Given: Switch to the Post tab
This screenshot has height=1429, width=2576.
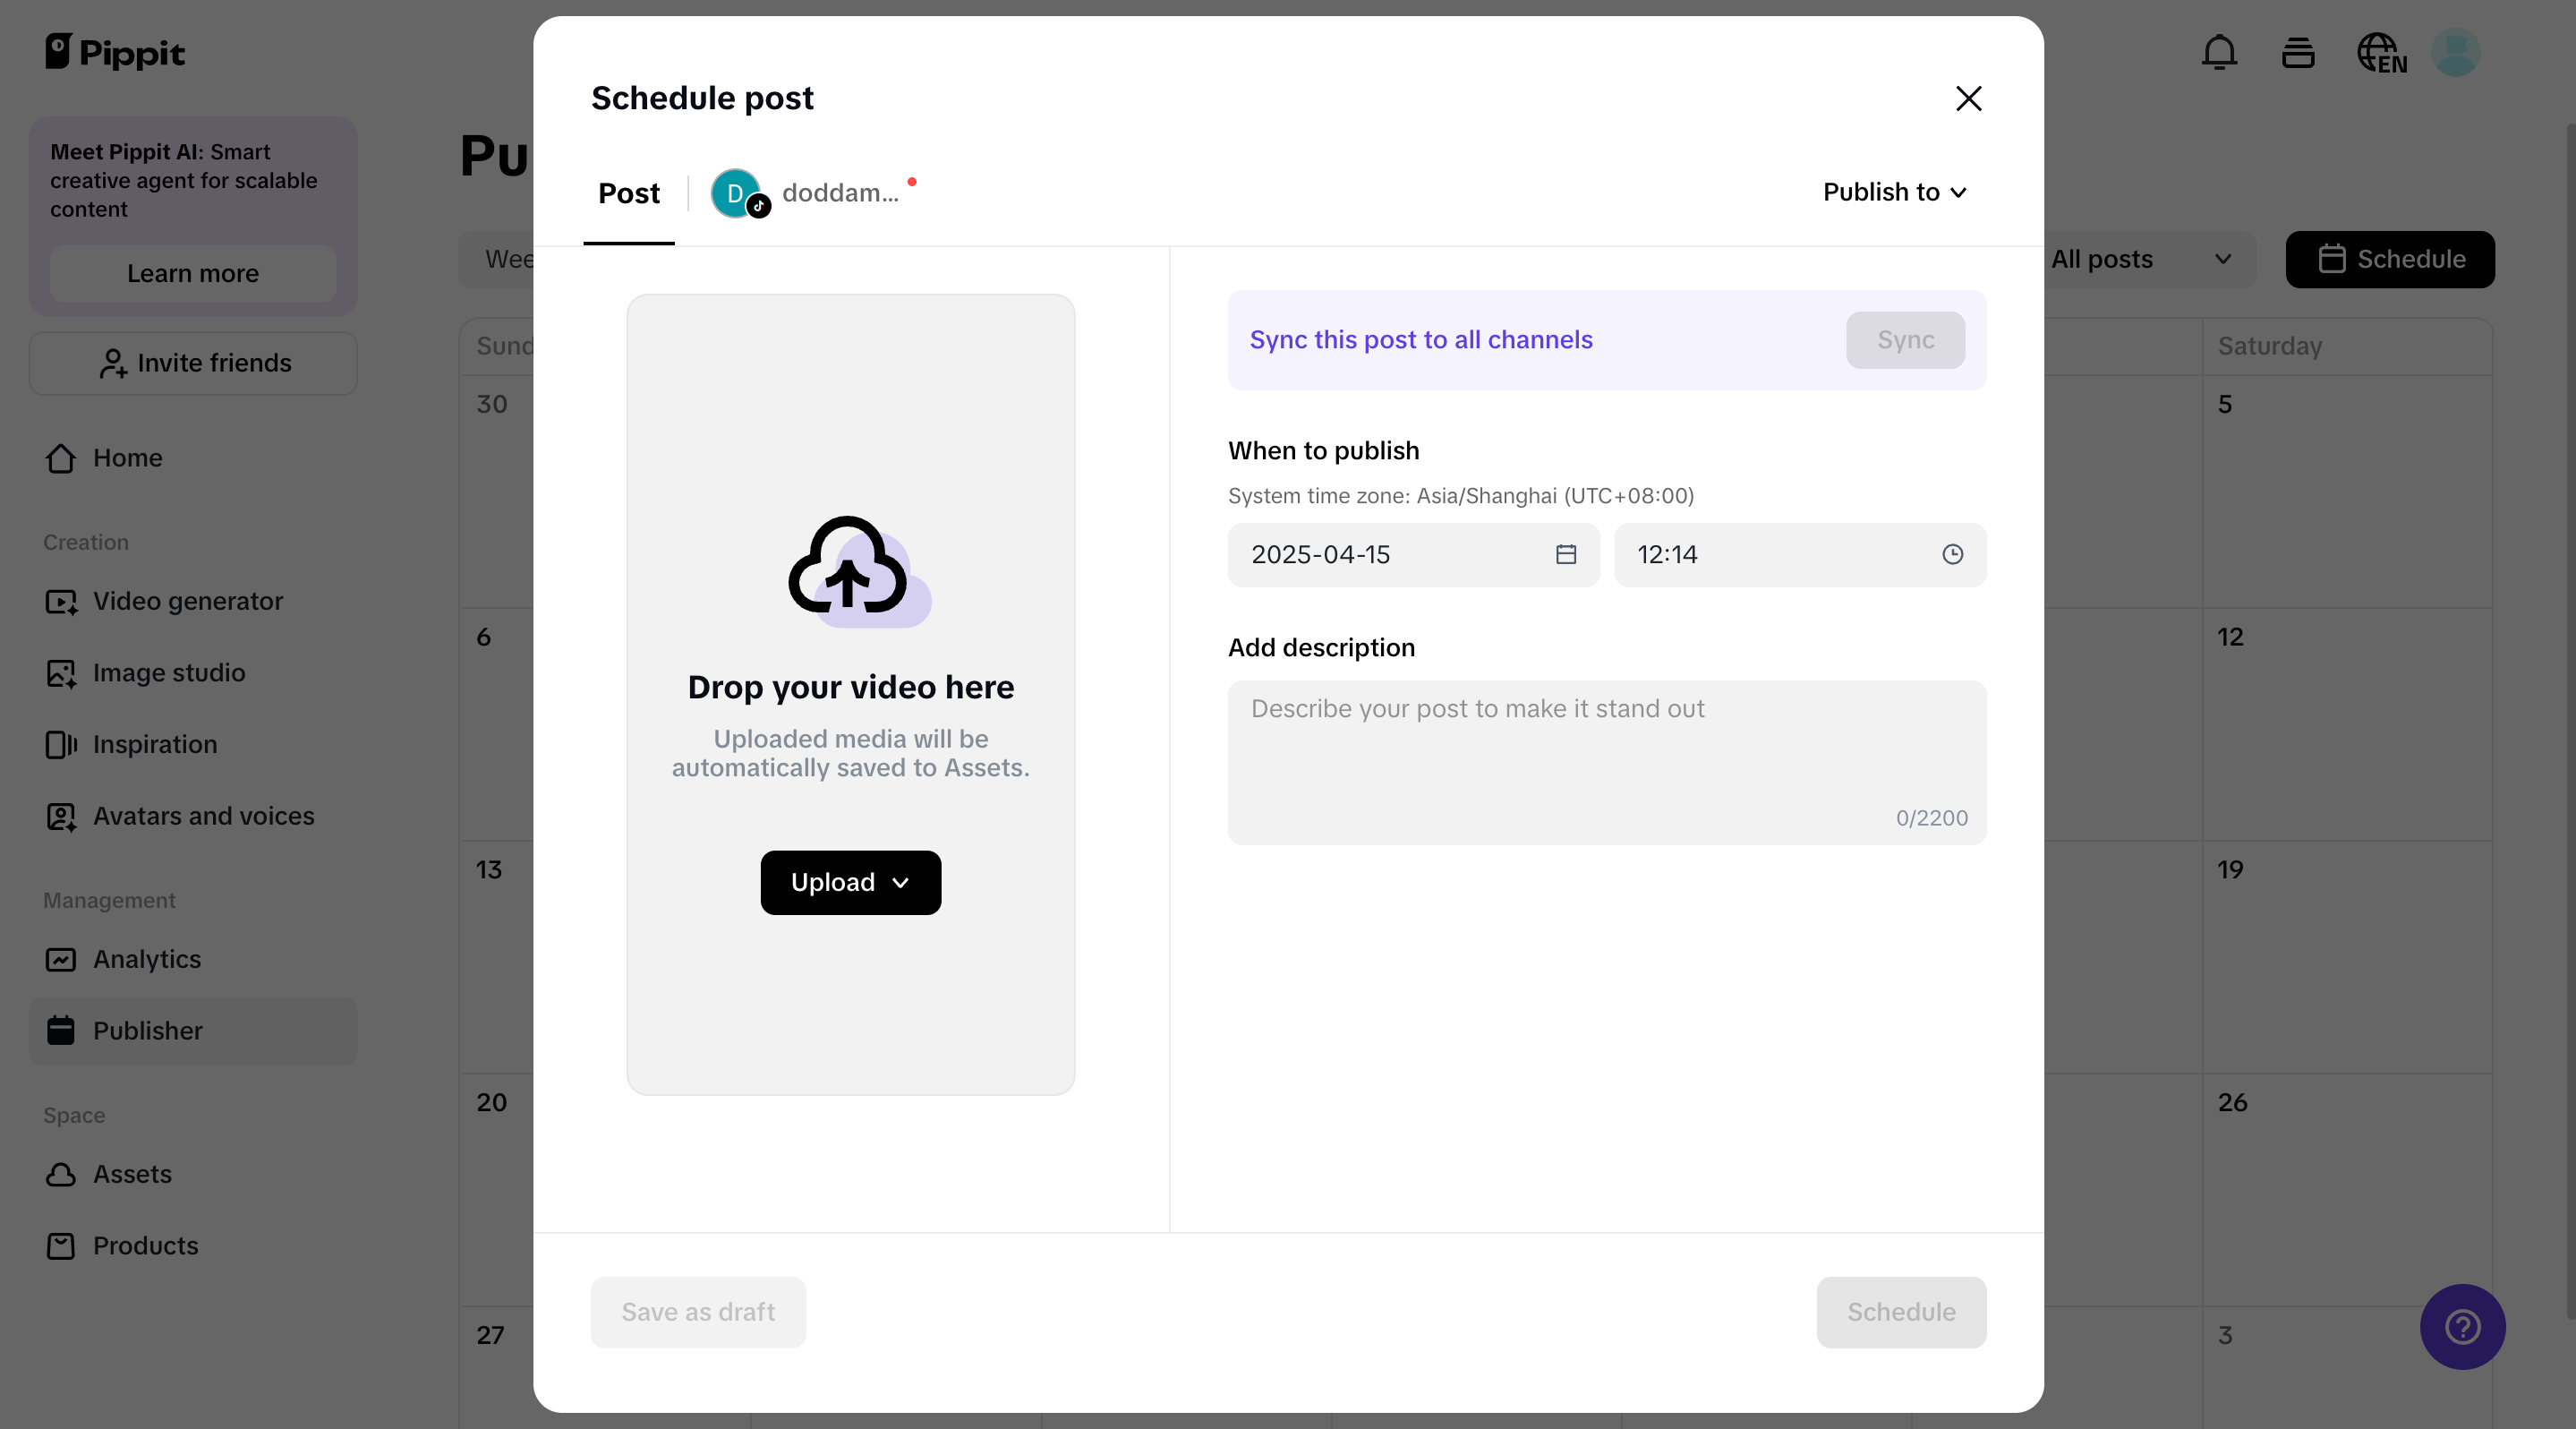Looking at the screenshot, I should pos(628,193).
